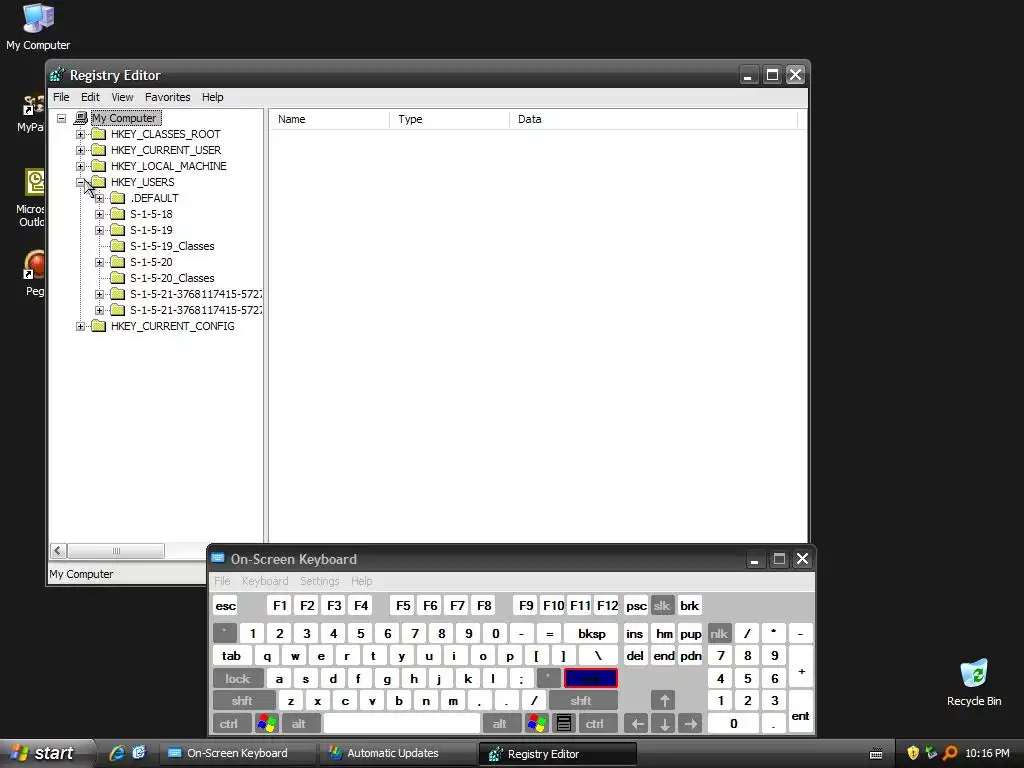Open the Edit menu in Registry Editor
1024x768 pixels.
tap(90, 97)
